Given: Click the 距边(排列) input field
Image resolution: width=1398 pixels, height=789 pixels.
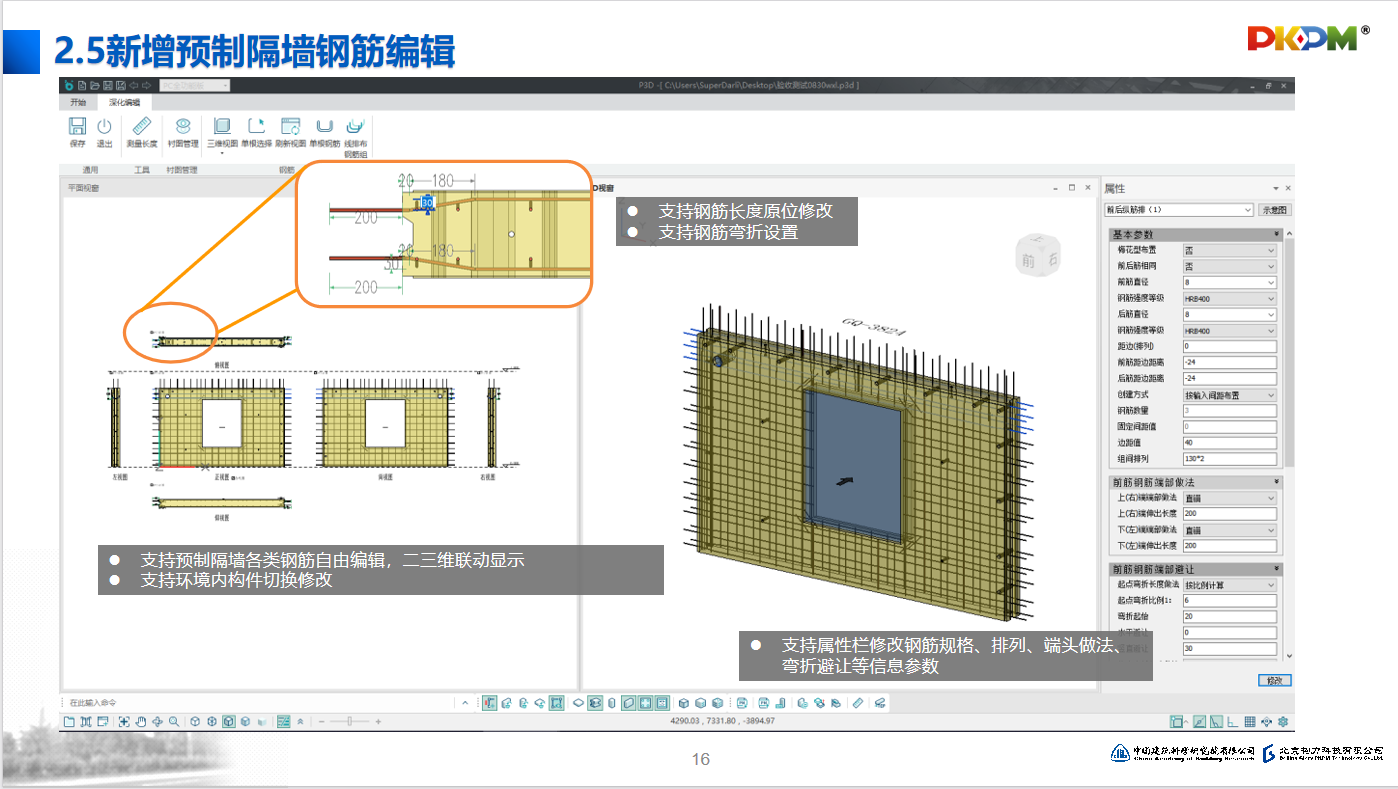Looking at the screenshot, I should coord(1229,346).
